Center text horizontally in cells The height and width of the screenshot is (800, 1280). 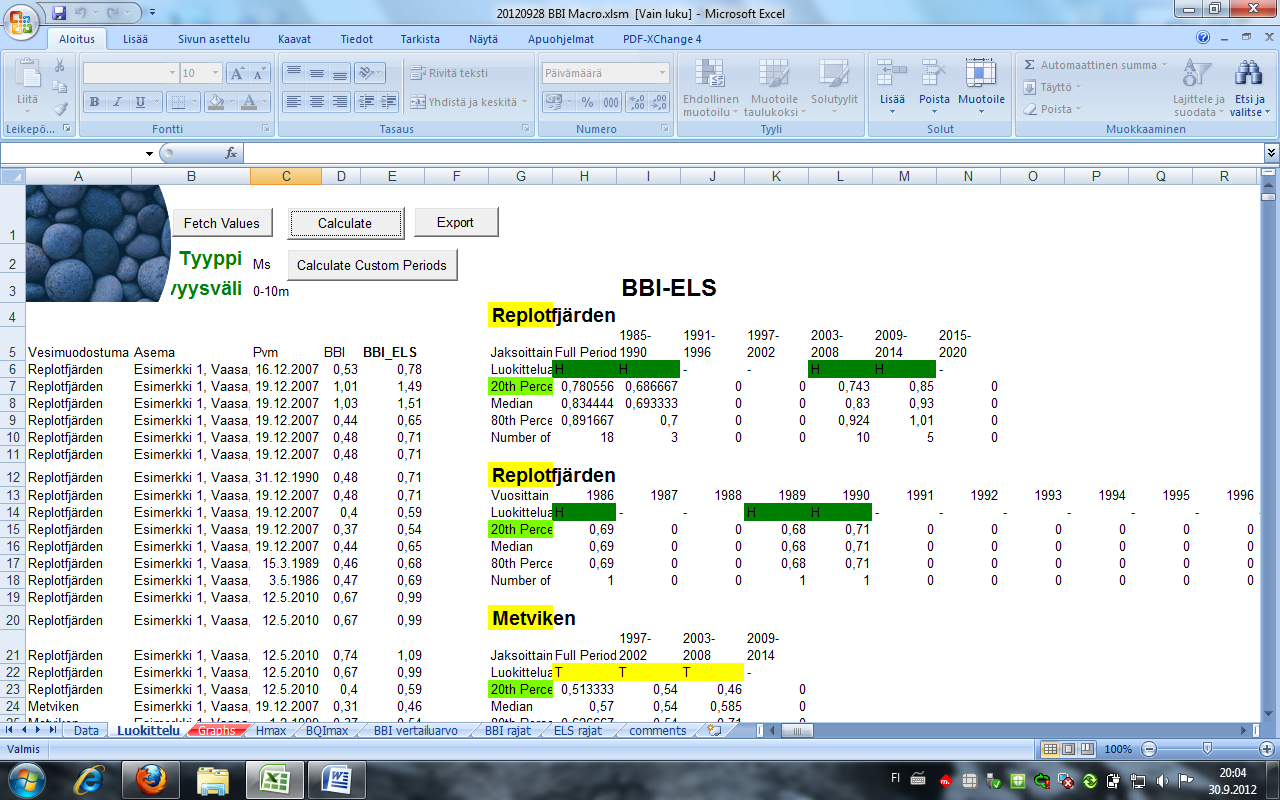click(317, 102)
